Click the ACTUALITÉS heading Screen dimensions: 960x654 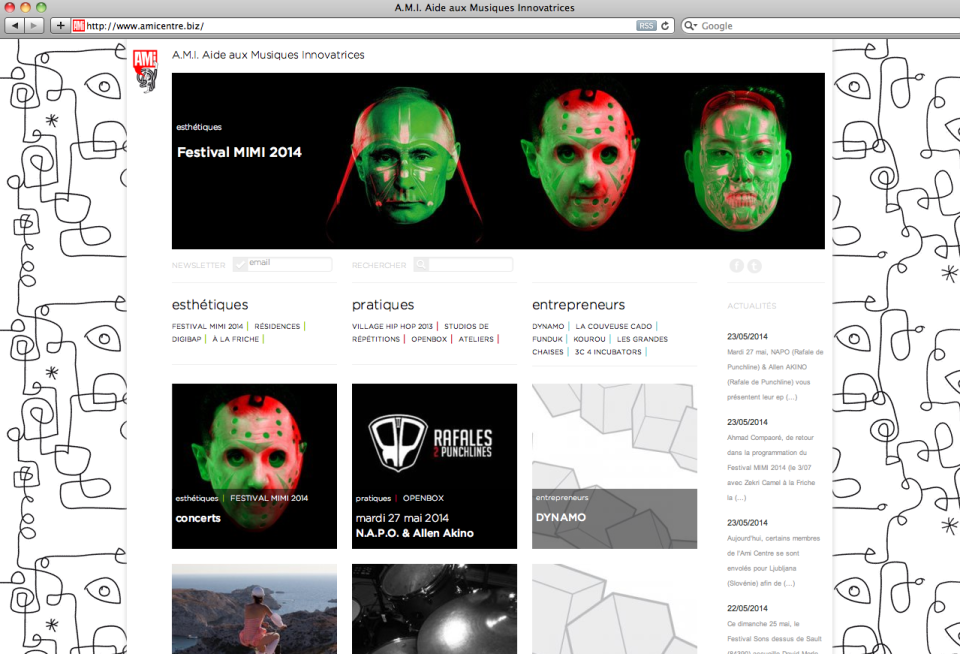[751, 306]
